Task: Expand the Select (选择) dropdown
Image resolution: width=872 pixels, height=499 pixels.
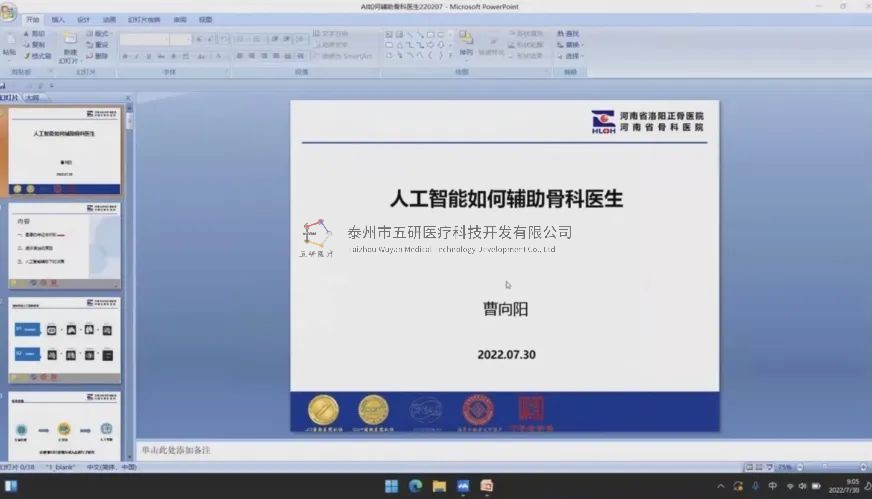Action: point(579,56)
